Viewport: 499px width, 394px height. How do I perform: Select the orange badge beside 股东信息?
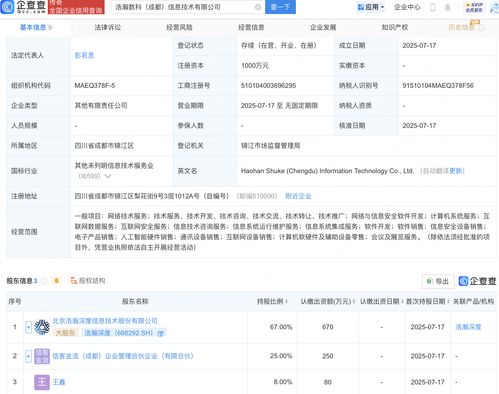(x=56, y=281)
